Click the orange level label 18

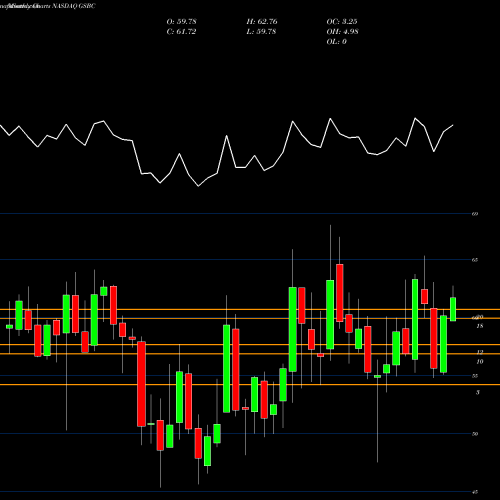pos(480,326)
